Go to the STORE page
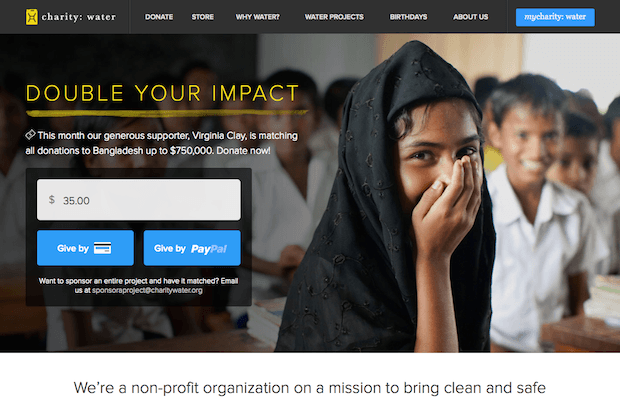This screenshot has width=620, height=400. [202, 17]
